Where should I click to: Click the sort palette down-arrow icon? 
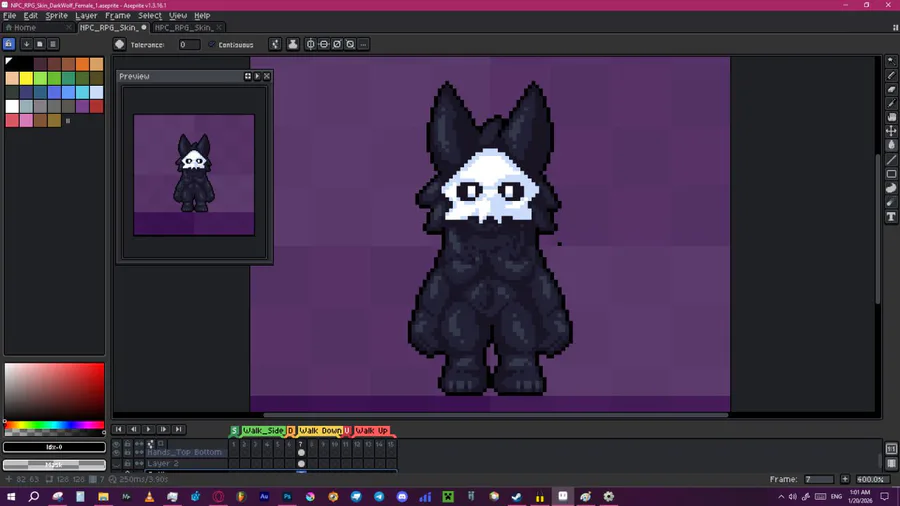click(26, 44)
